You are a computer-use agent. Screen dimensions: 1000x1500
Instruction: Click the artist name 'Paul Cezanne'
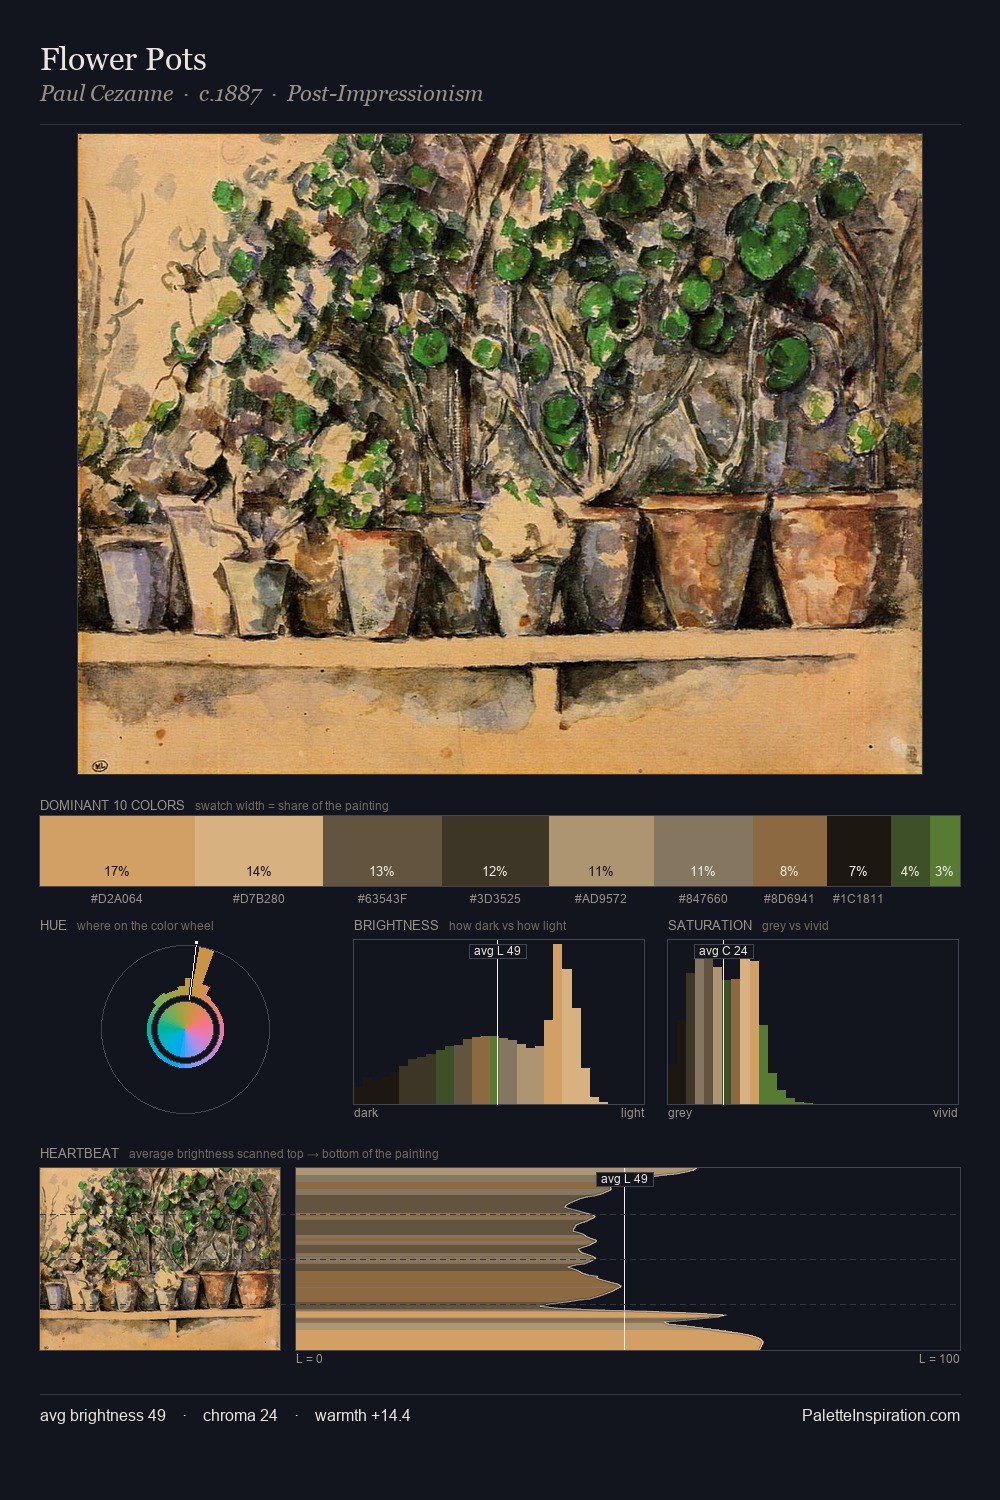pyautogui.click(x=106, y=94)
